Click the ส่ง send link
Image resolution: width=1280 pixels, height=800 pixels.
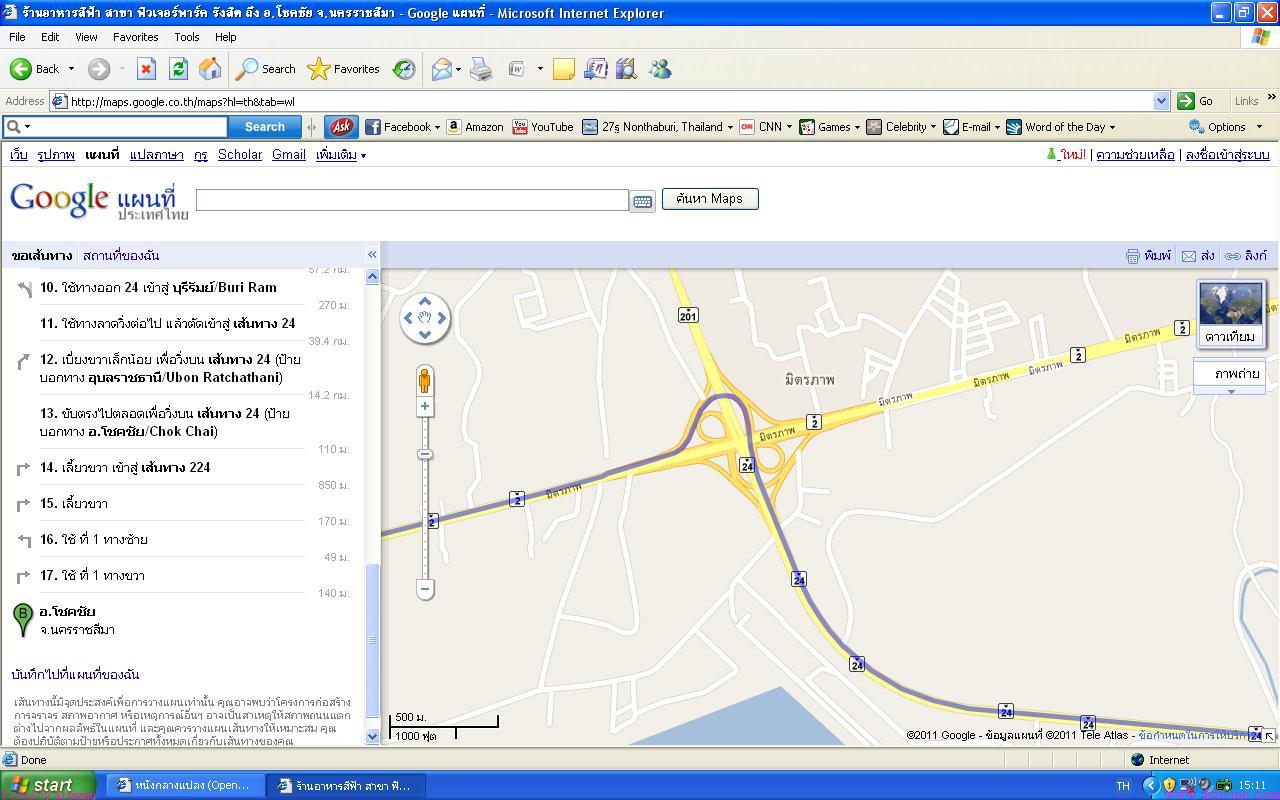point(1198,256)
